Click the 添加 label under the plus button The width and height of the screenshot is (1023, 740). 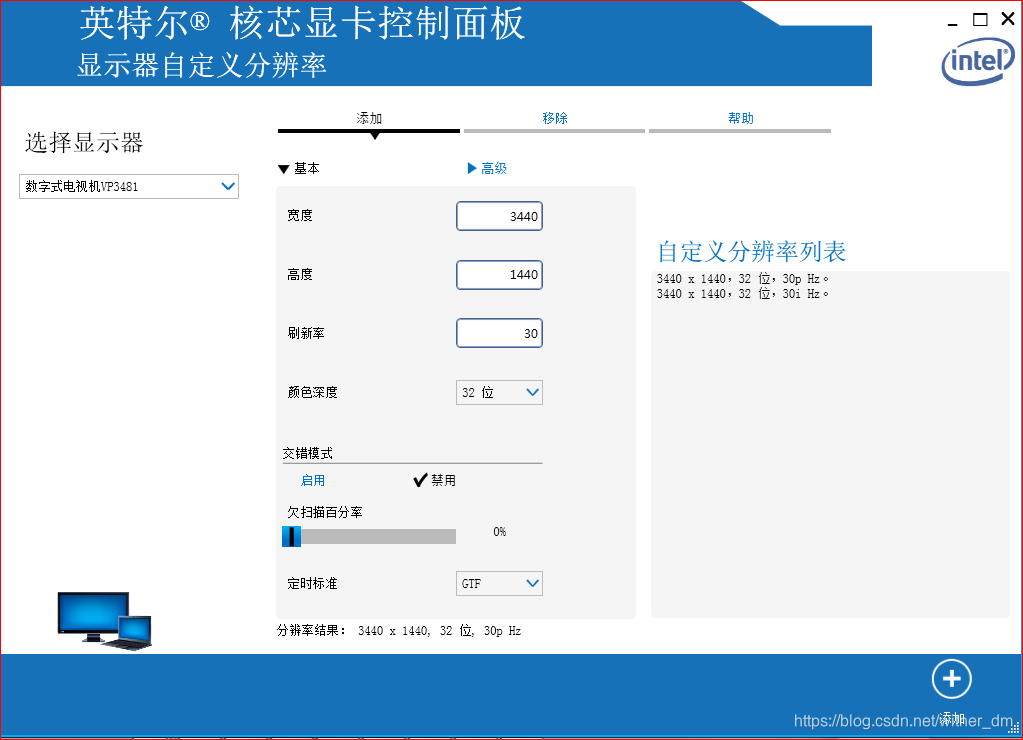pos(952,718)
